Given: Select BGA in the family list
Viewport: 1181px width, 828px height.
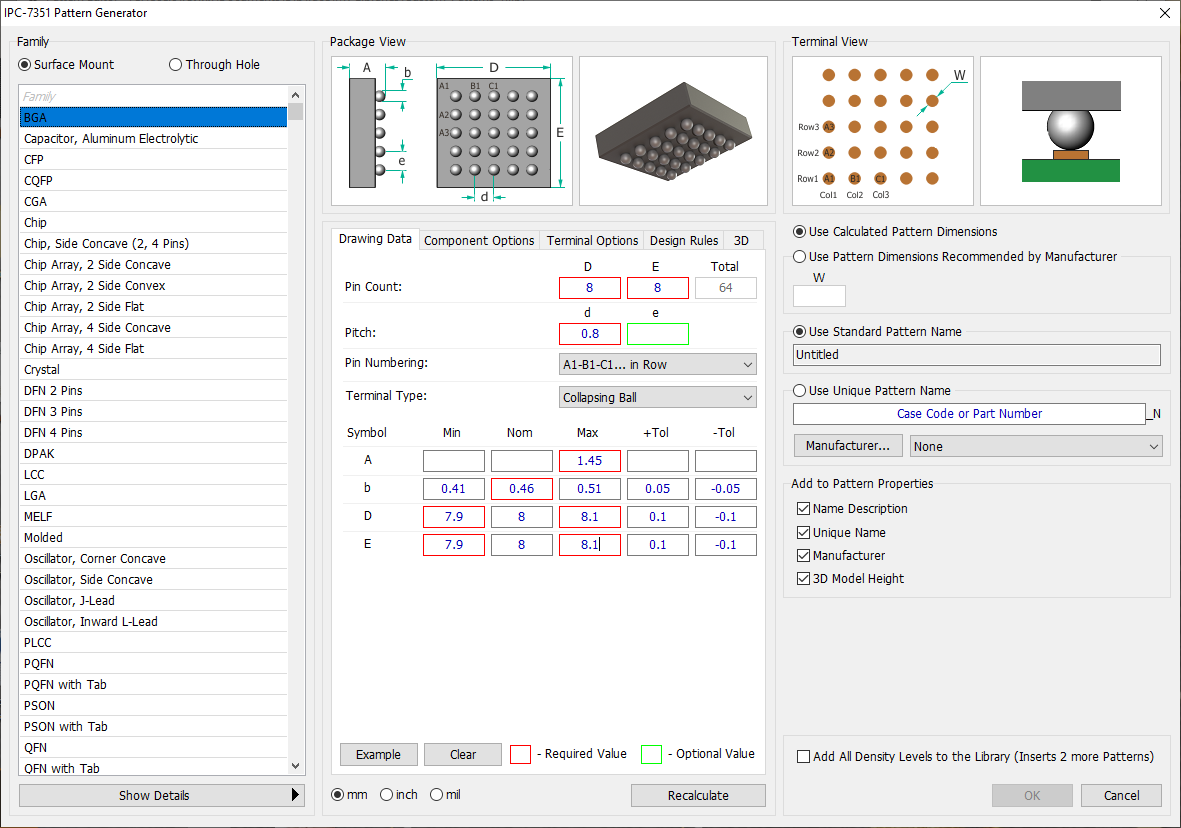Looking at the screenshot, I should [x=153, y=118].
